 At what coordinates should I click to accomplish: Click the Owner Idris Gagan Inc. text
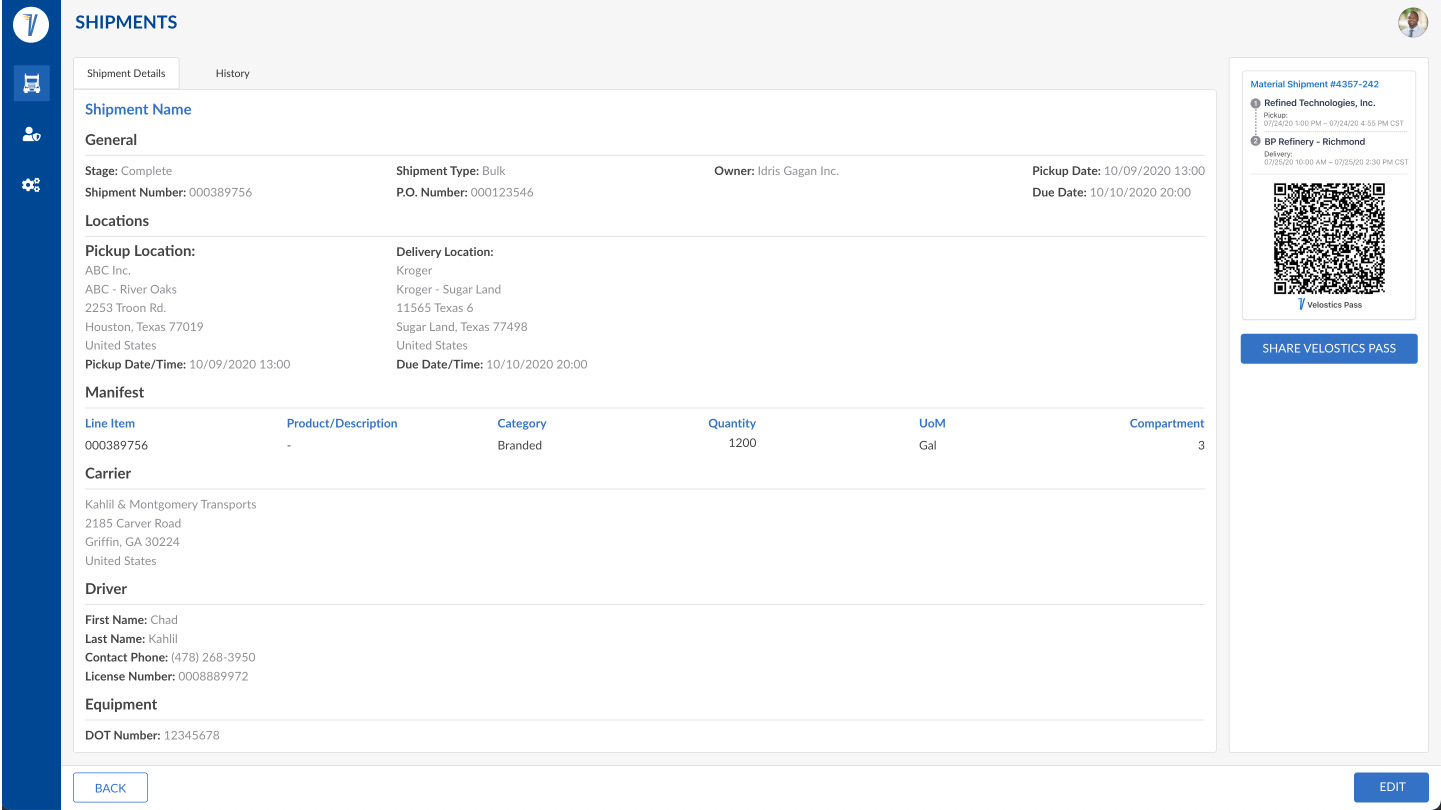(x=776, y=171)
